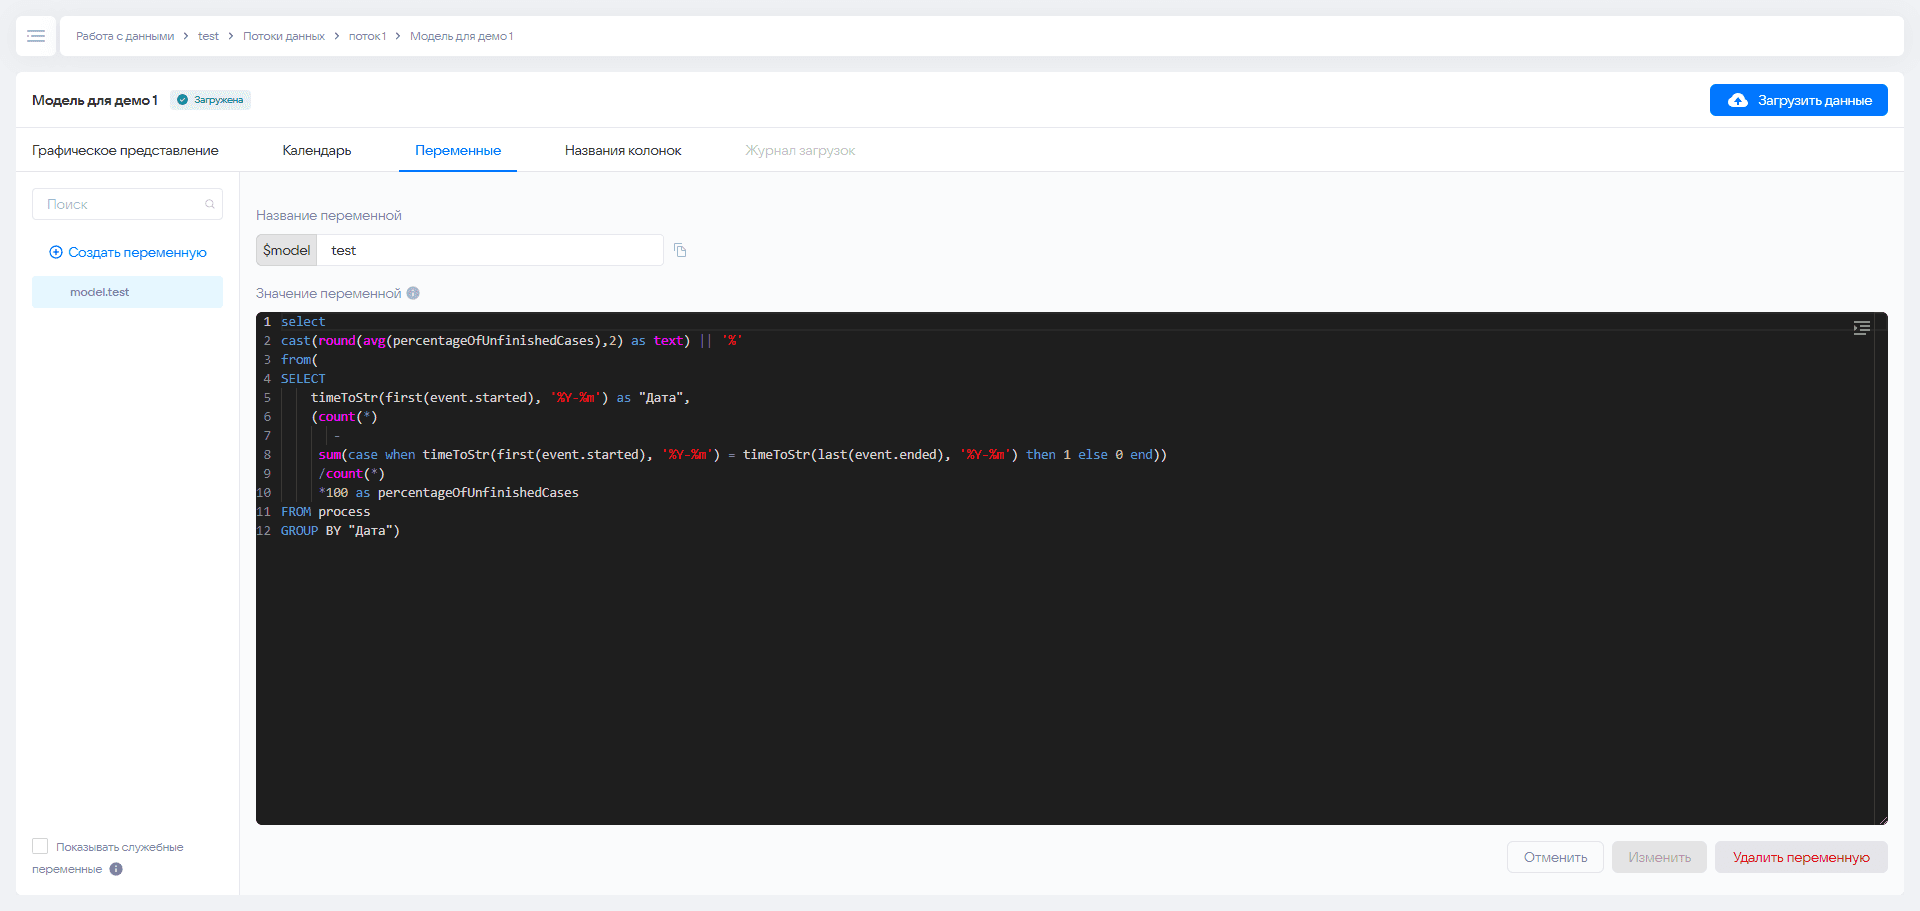The image size is (1920, 911).
Task: Switch to 'Календарь' tab
Action: [x=317, y=150]
